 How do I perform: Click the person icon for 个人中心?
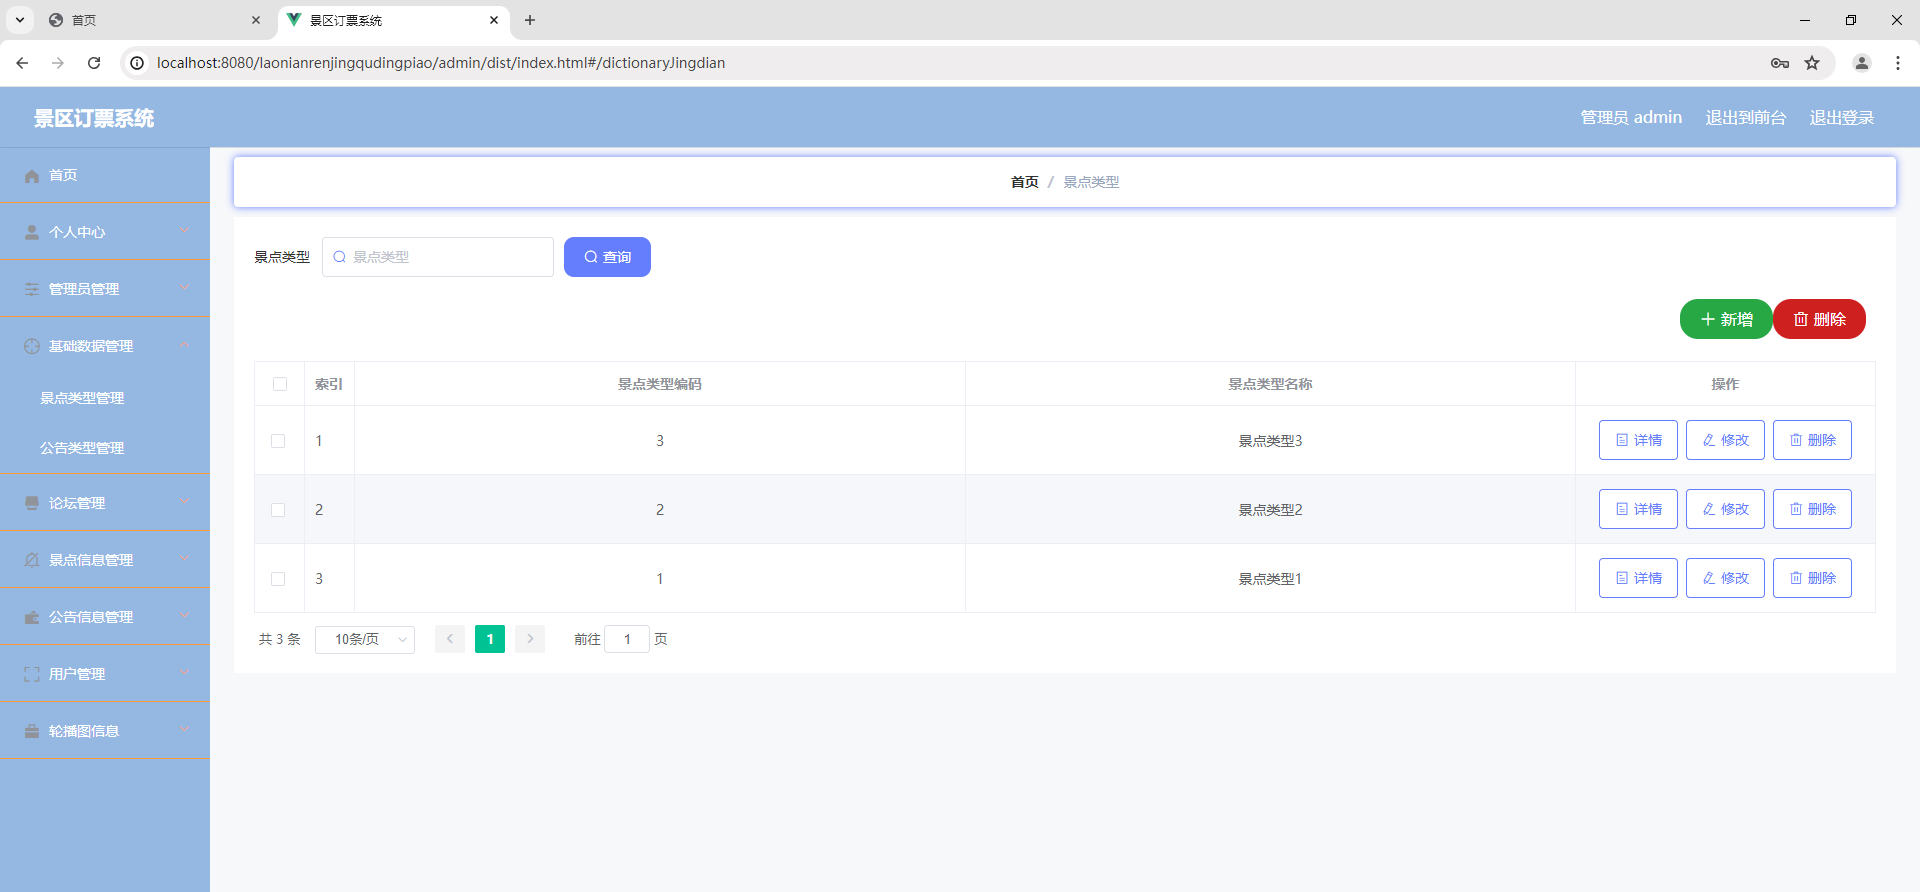tap(32, 233)
